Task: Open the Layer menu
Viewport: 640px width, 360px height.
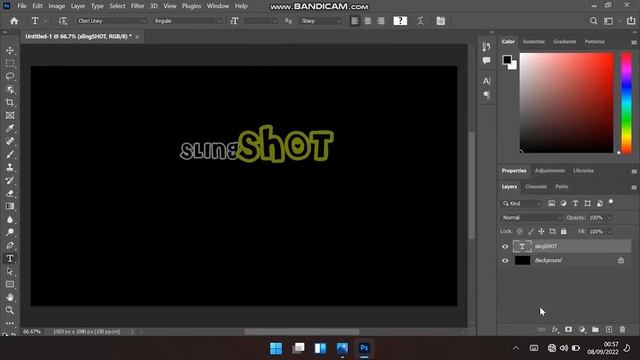Action: 78,6
